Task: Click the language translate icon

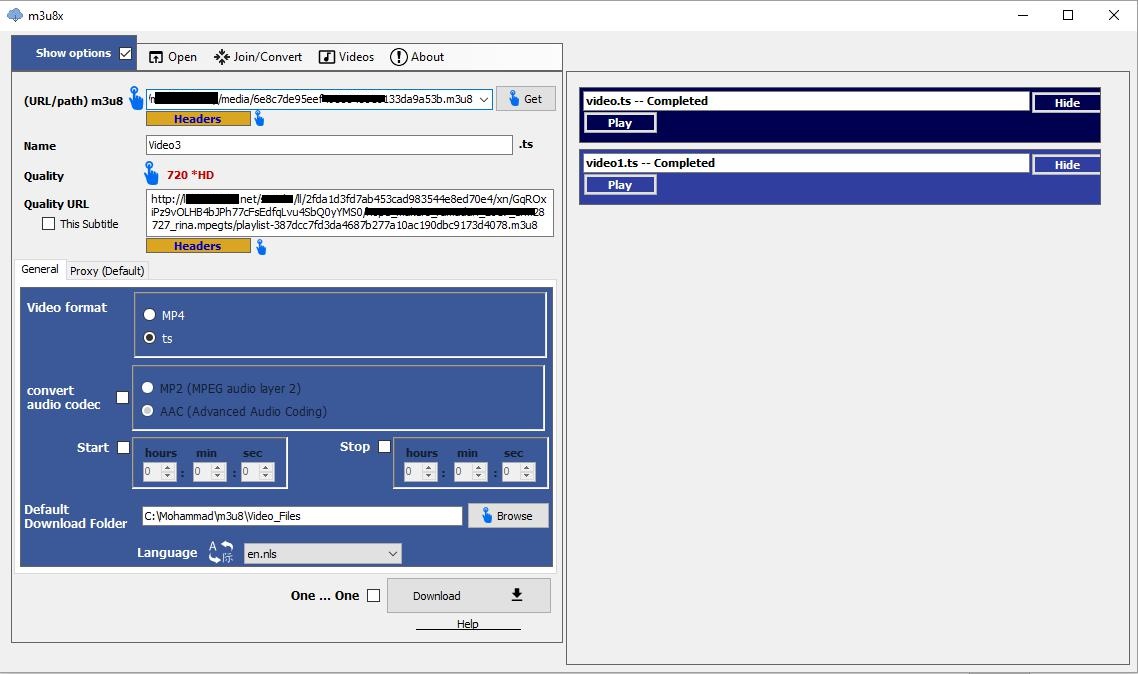Action: click(x=221, y=552)
